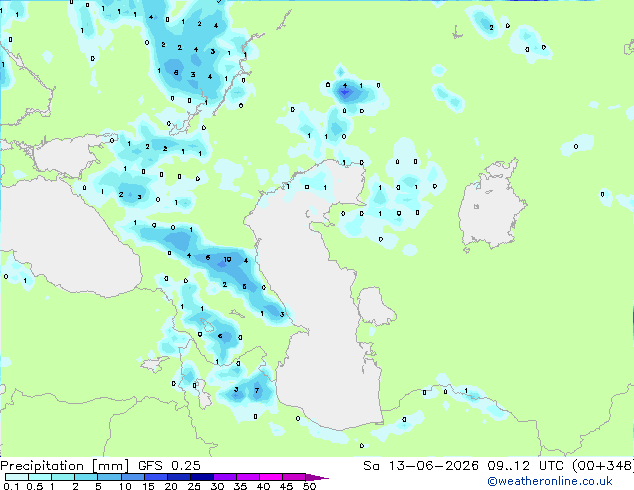The image size is (634, 490).
Task: Click the "GFS 0.25" model label
Action: click(x=169, y=466)
